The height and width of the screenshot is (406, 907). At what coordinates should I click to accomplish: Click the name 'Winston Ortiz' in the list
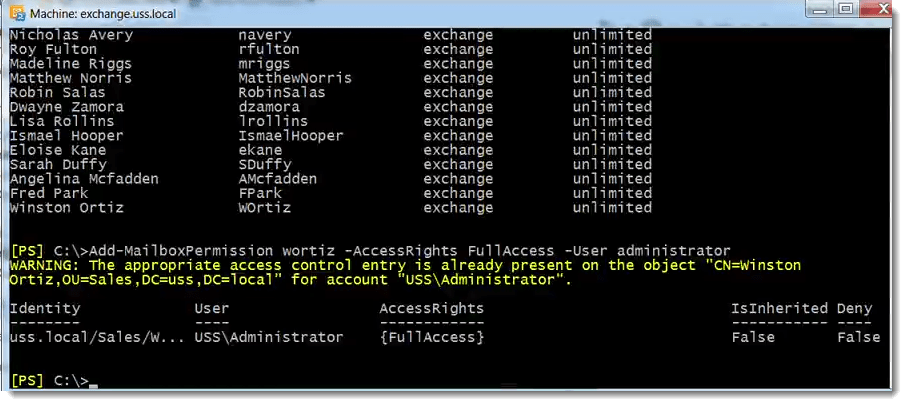[67, 208]
